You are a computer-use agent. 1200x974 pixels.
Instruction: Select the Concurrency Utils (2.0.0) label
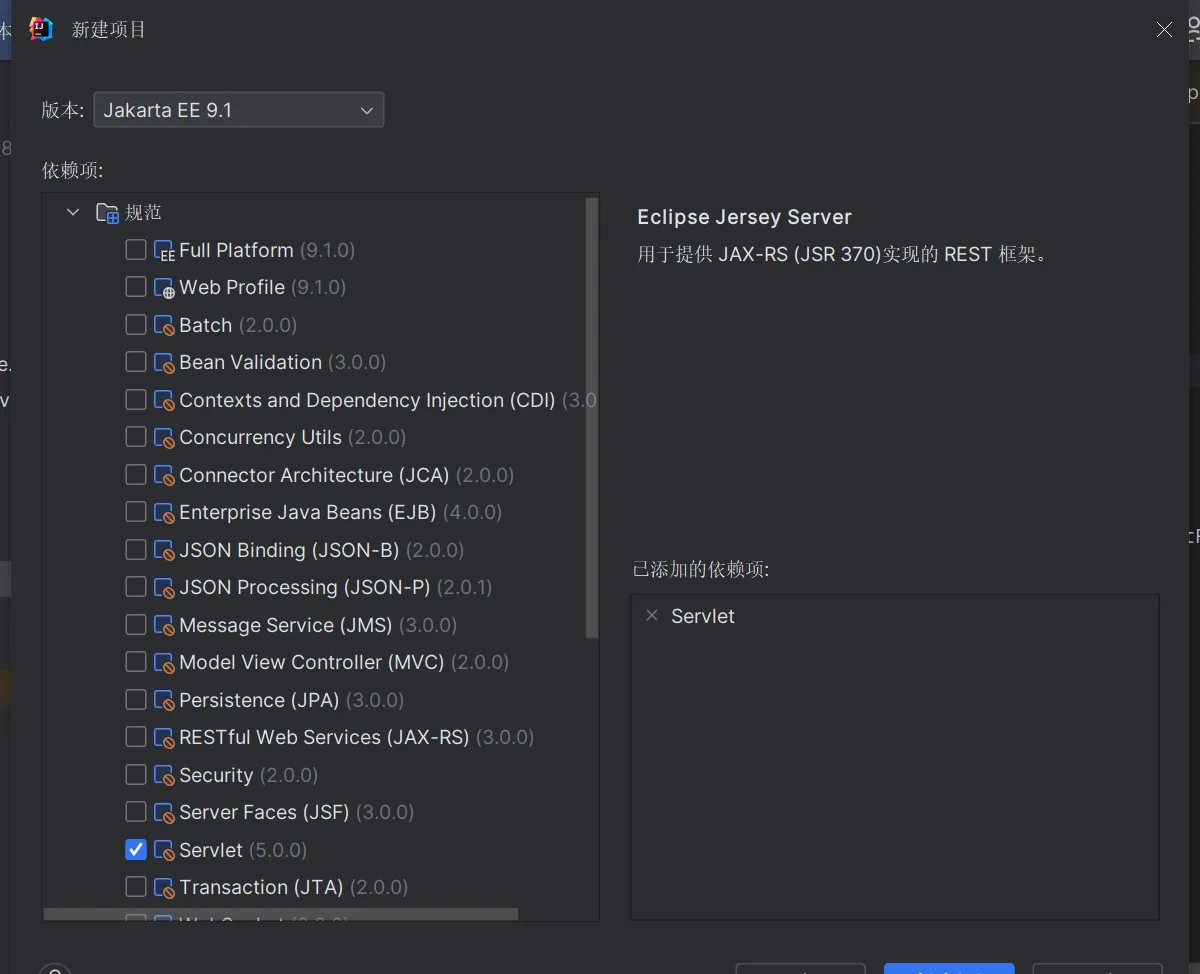click(x=293, y=437)
